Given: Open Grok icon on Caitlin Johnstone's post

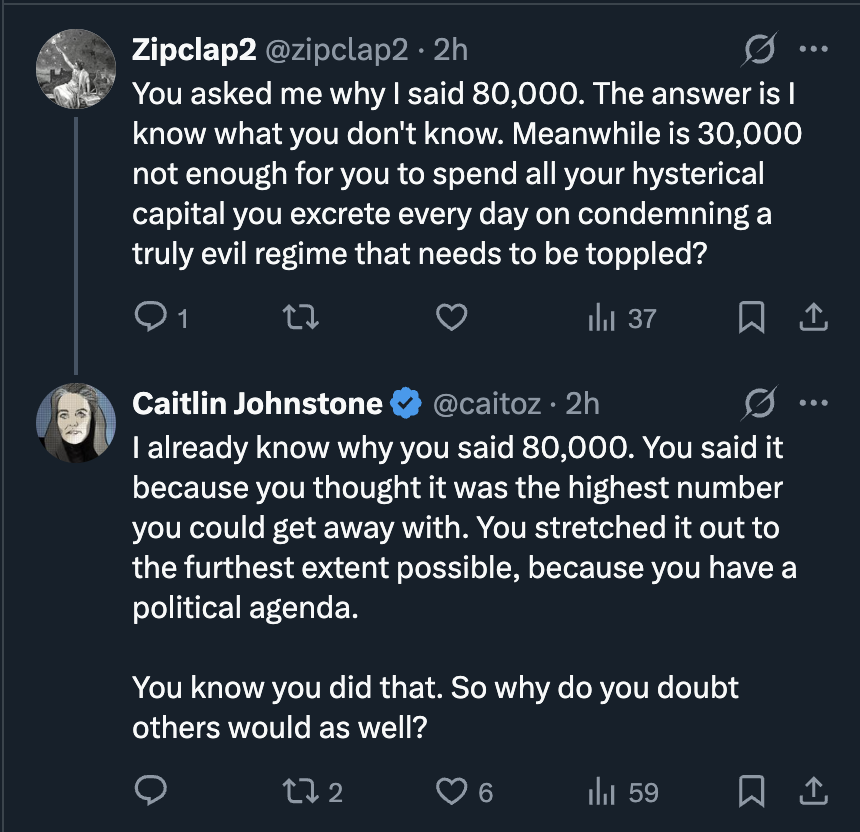Looking at the screenshot, I should 761,404.
